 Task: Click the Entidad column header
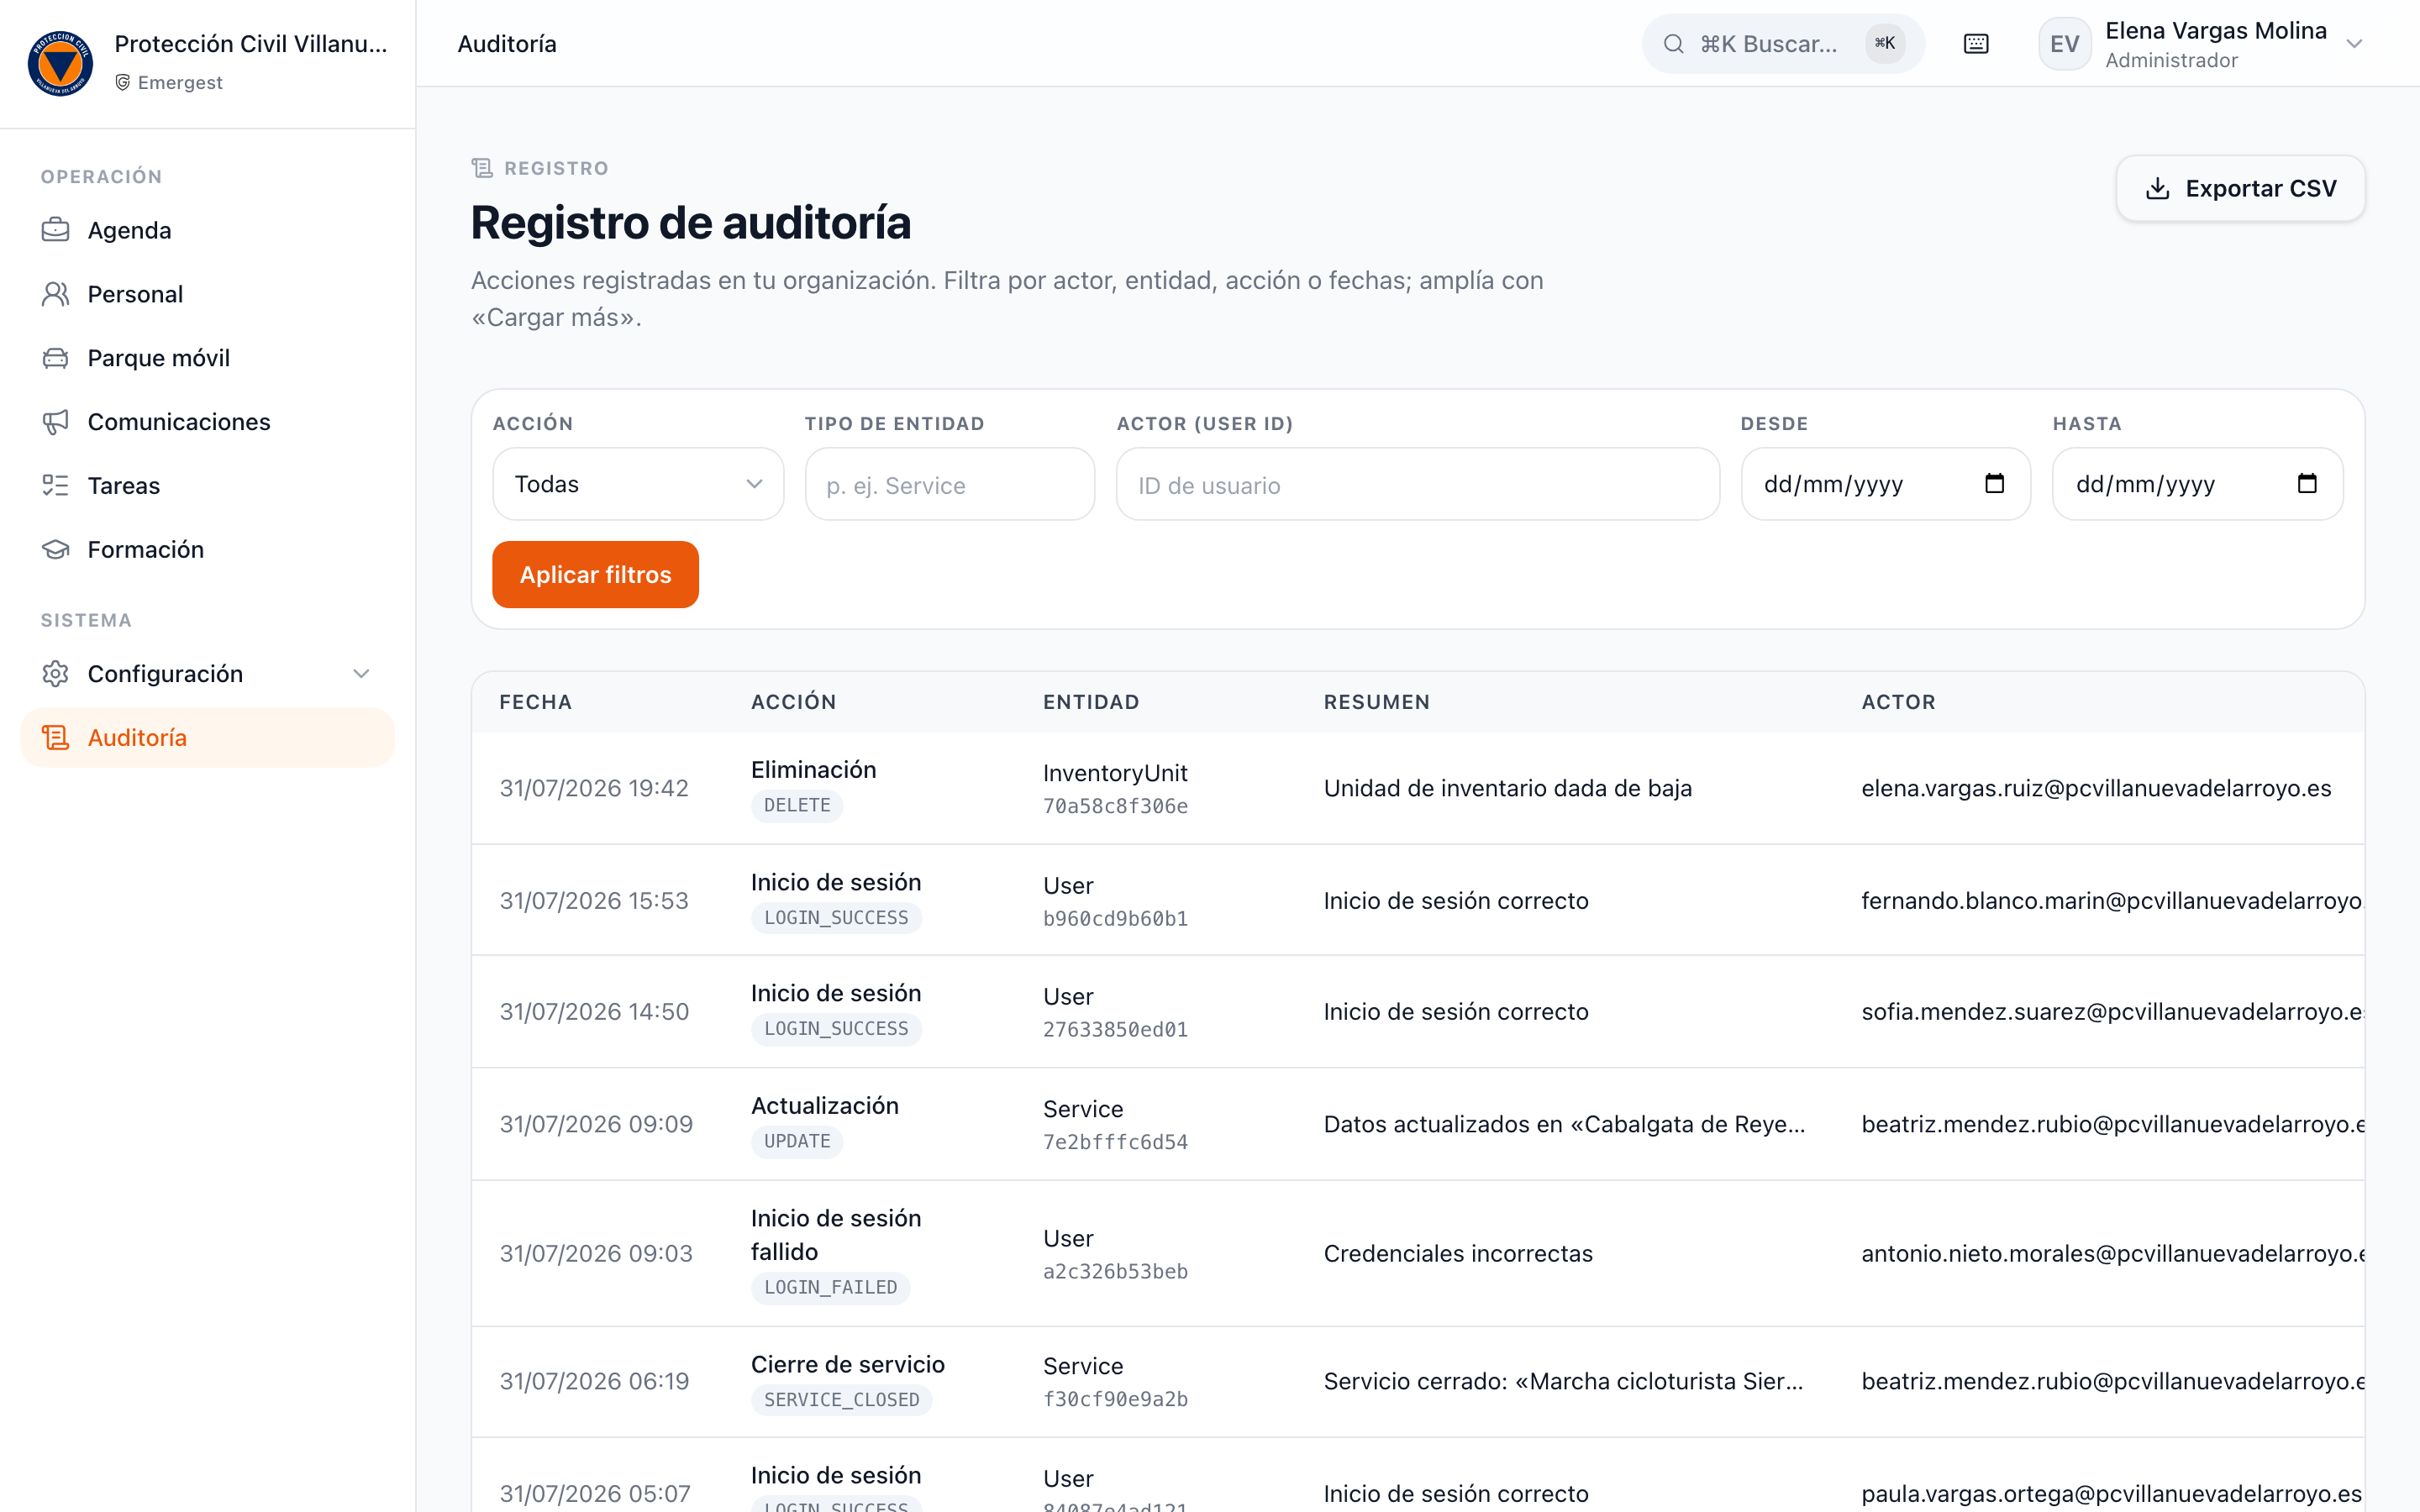point(1091,702)
